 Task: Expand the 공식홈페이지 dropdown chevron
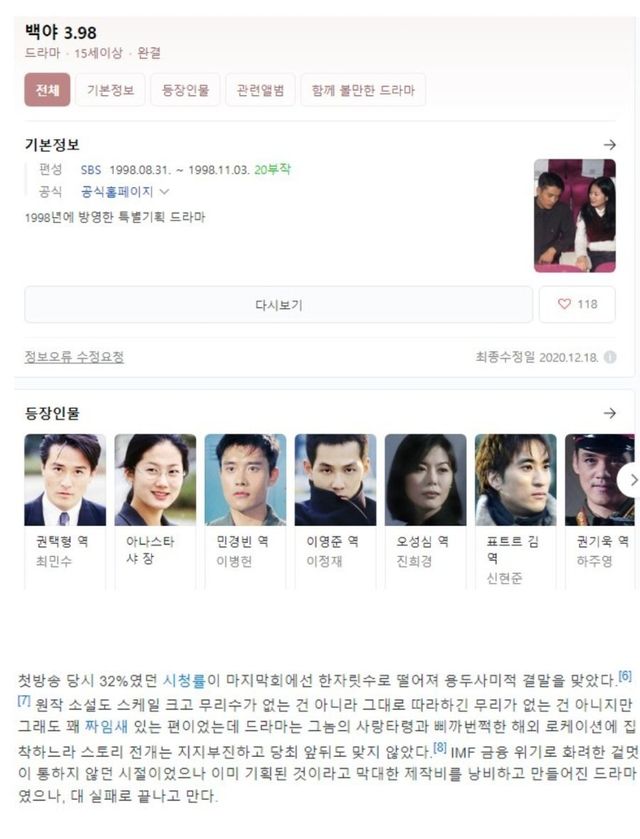click(x=164, y=192)
